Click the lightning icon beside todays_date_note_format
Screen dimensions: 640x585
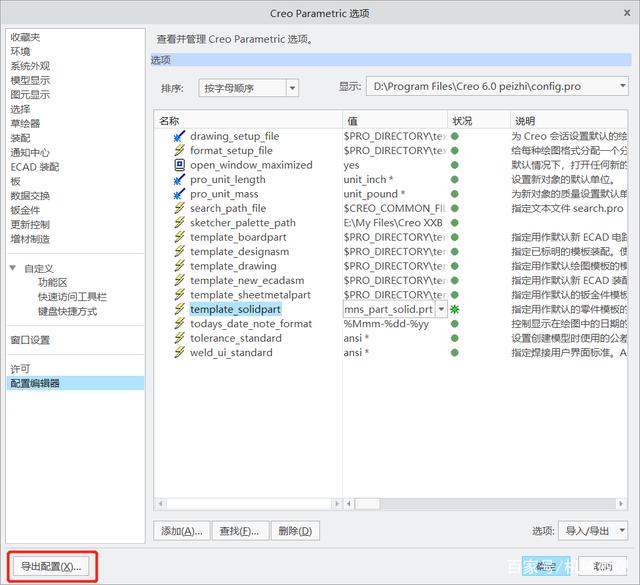179,323
